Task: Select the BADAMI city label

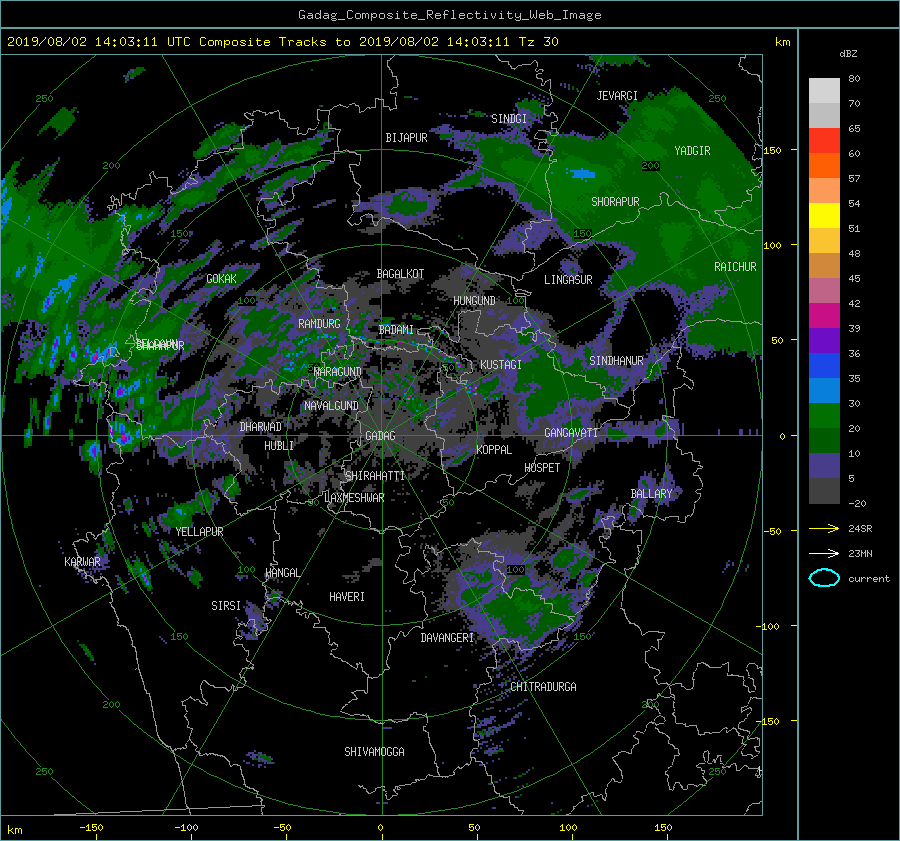Action: 396,330
